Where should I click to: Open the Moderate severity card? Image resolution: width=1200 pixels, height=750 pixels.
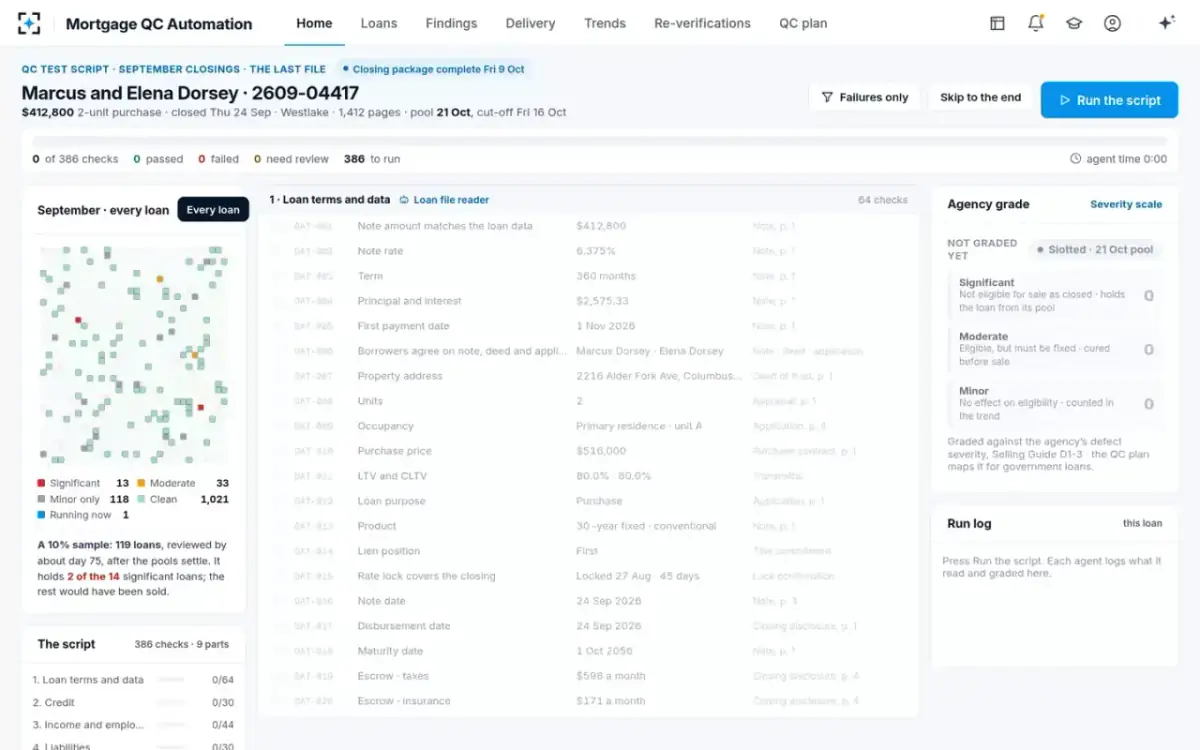(x=1055, y=349)
